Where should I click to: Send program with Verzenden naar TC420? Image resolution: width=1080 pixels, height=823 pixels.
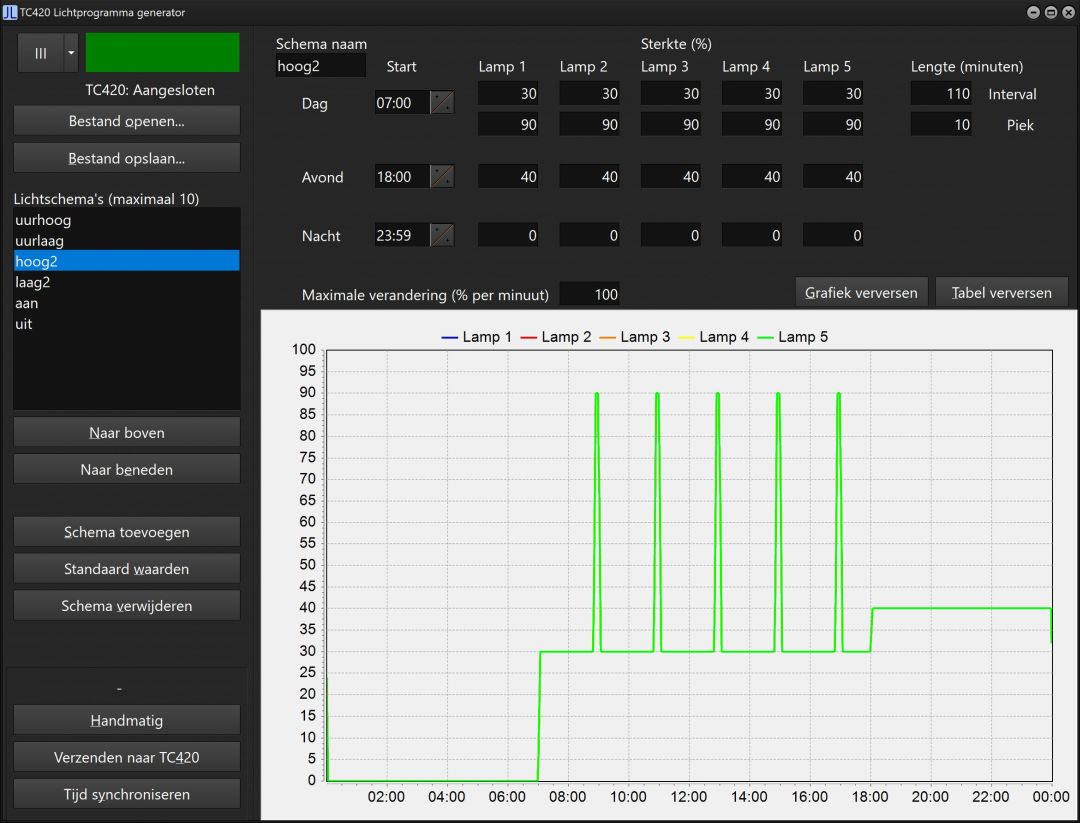(x=127, y=758)
